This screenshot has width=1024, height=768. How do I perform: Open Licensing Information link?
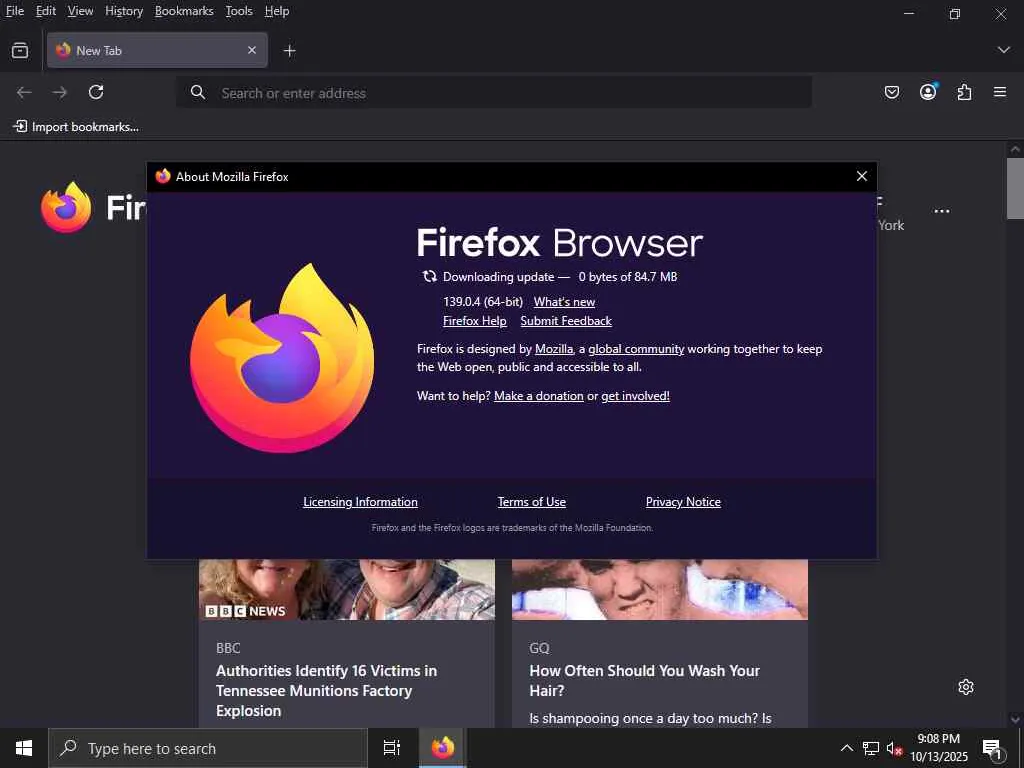click(360, 502)
